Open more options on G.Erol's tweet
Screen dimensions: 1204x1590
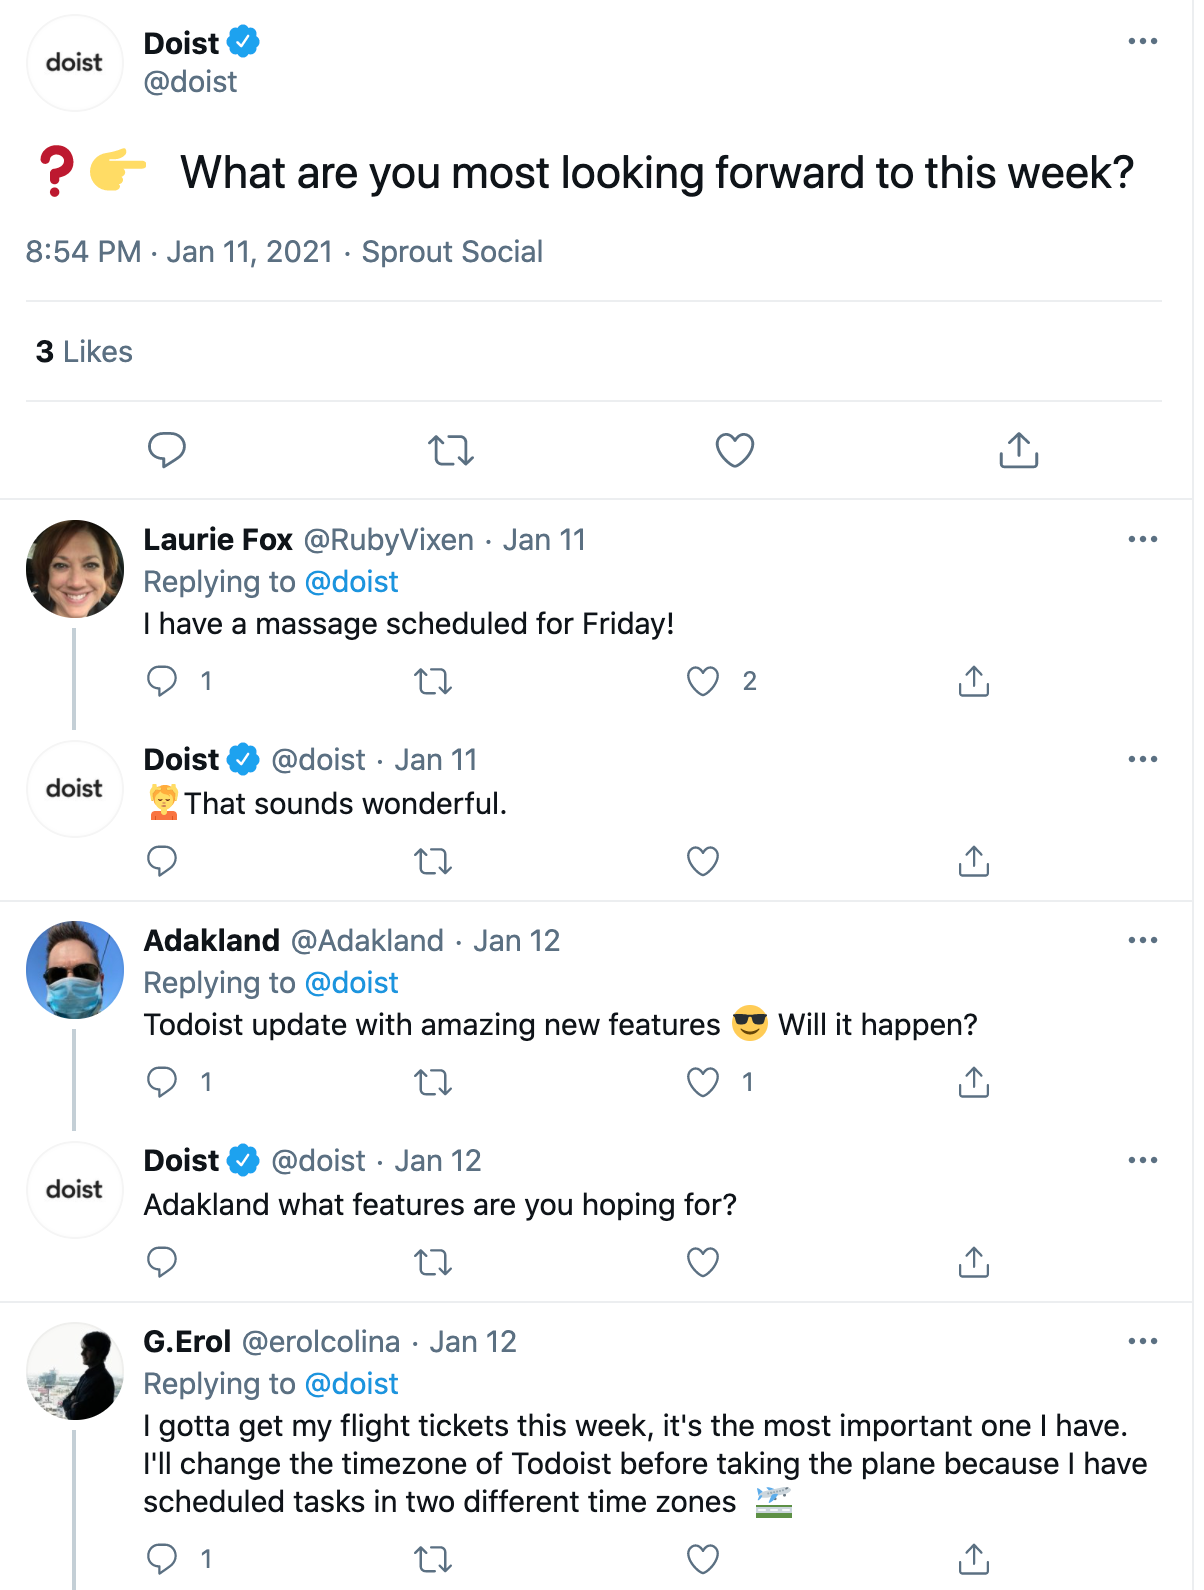pos(1143,1341)
